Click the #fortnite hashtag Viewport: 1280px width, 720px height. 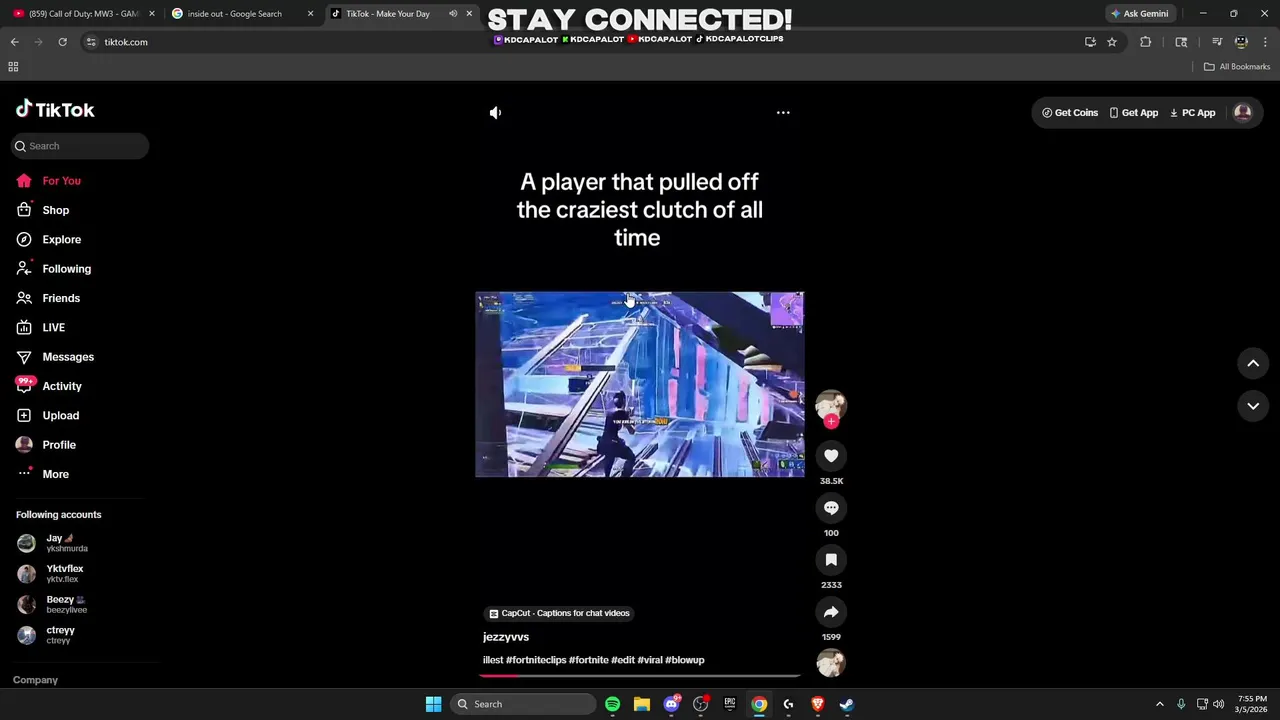coord(589,660)
